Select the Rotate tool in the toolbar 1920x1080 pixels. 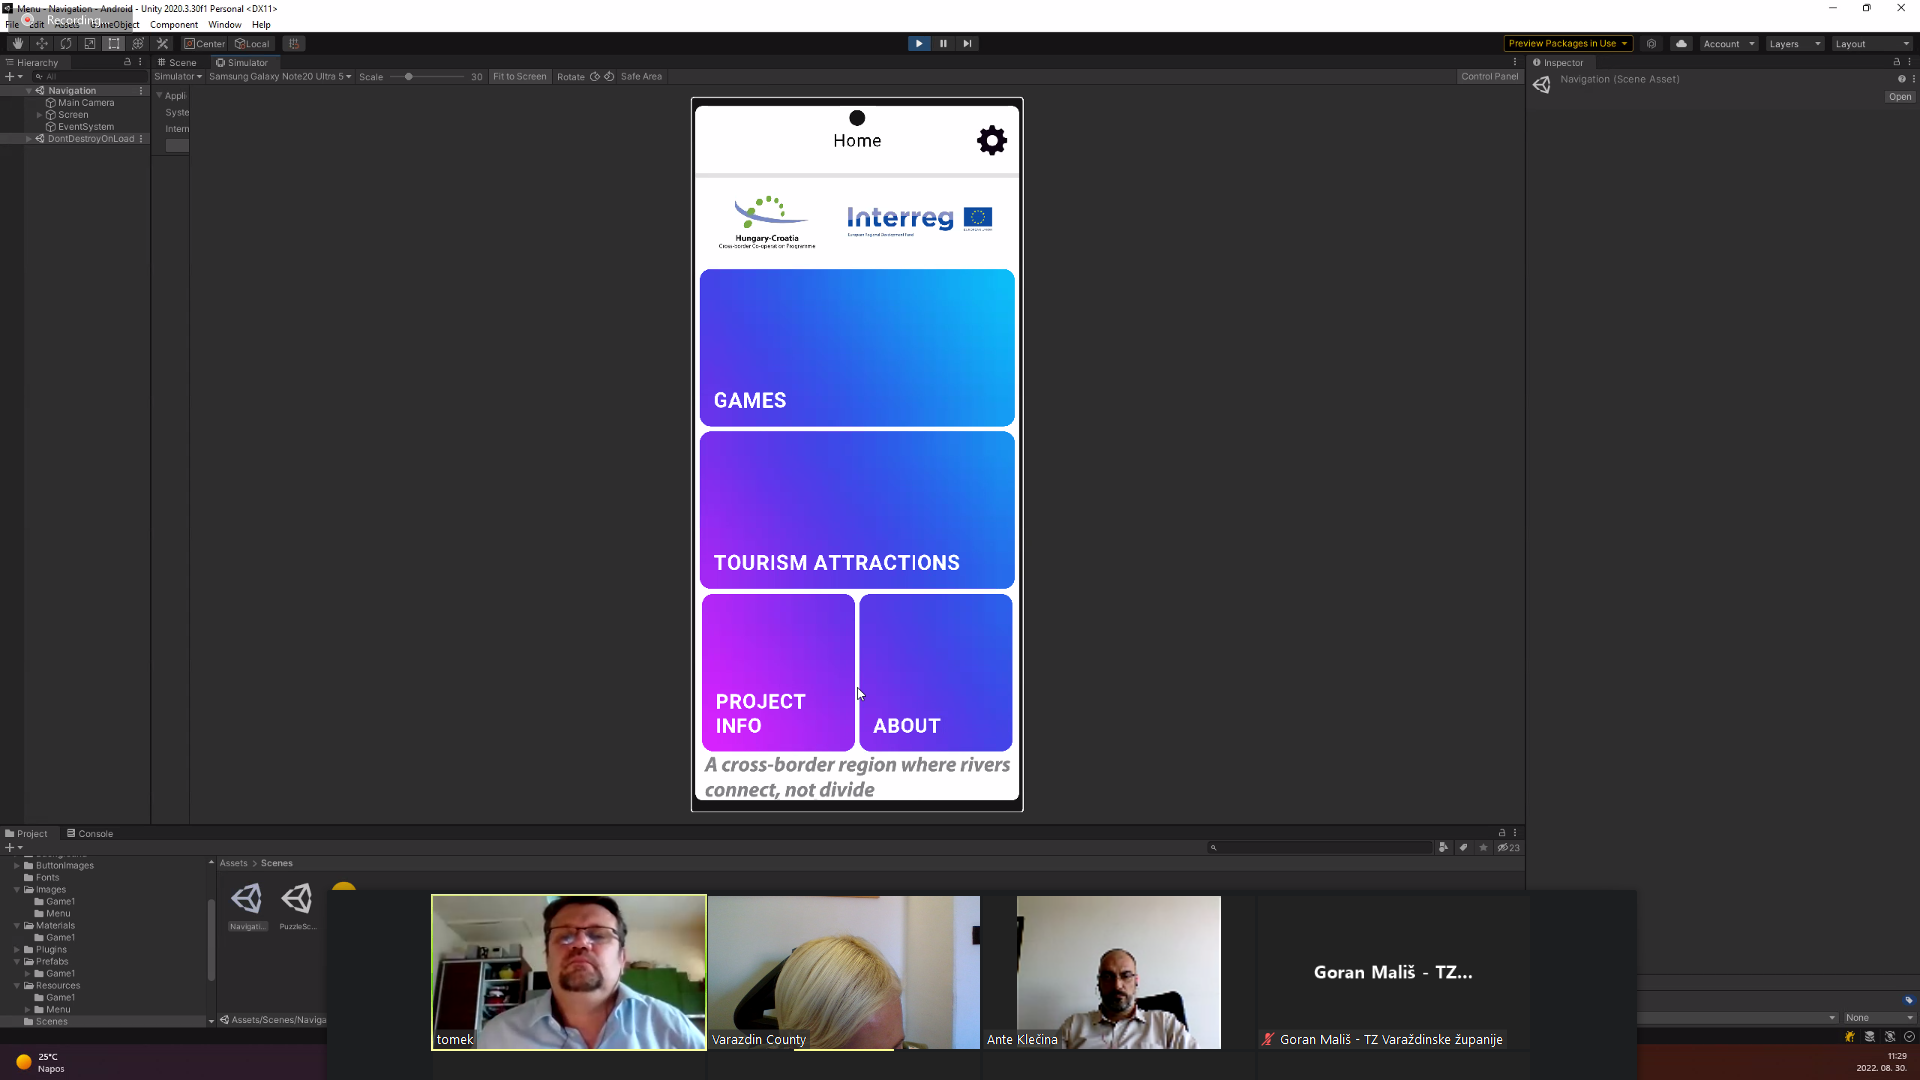[x=66, y=44]
